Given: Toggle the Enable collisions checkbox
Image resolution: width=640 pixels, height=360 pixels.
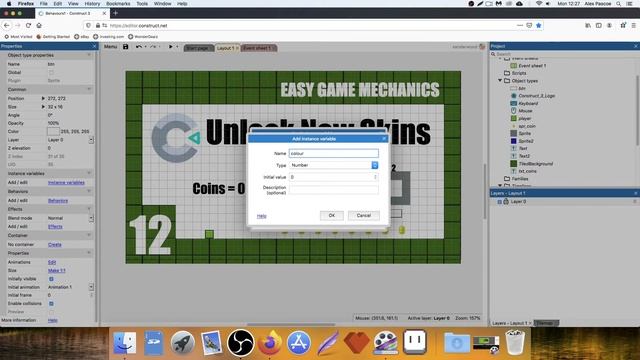Looking at the screenshot, I should [x=51, y=304].
